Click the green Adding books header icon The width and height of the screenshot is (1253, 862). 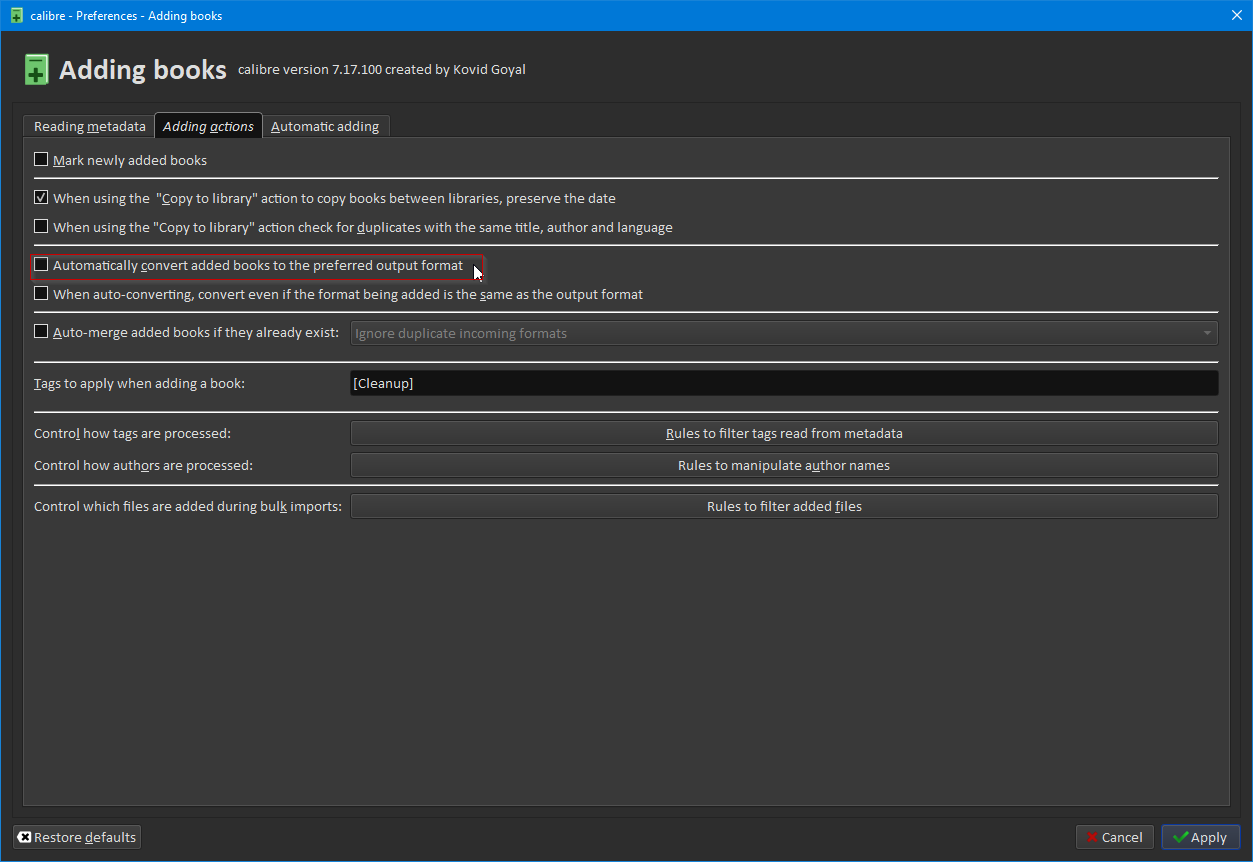pos(36,70)
